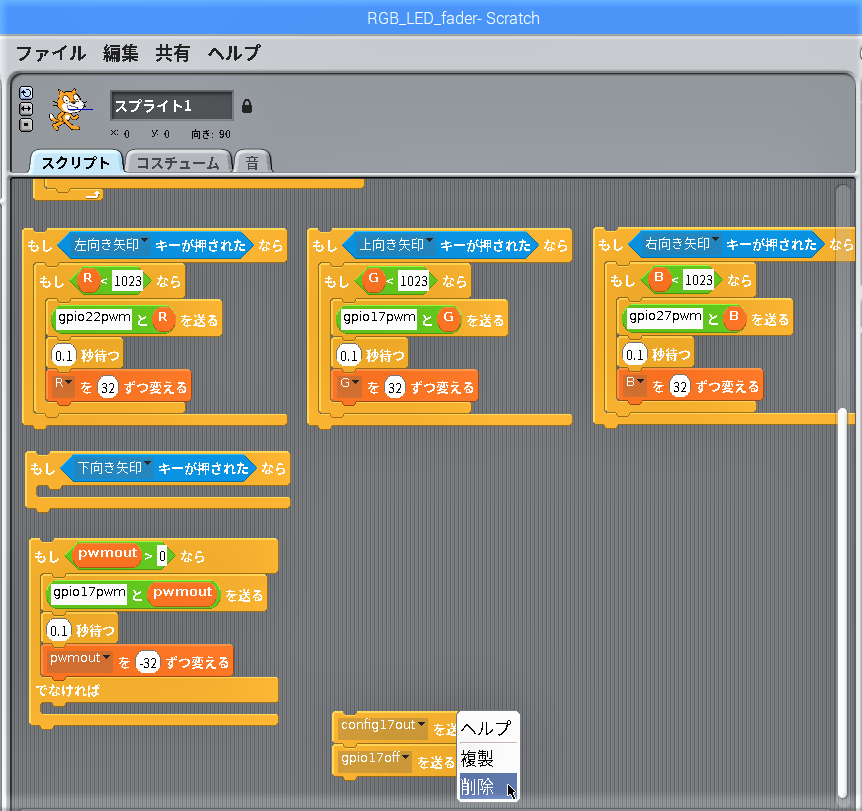Click the 1023 value in B comparison

tap(698, 280)
